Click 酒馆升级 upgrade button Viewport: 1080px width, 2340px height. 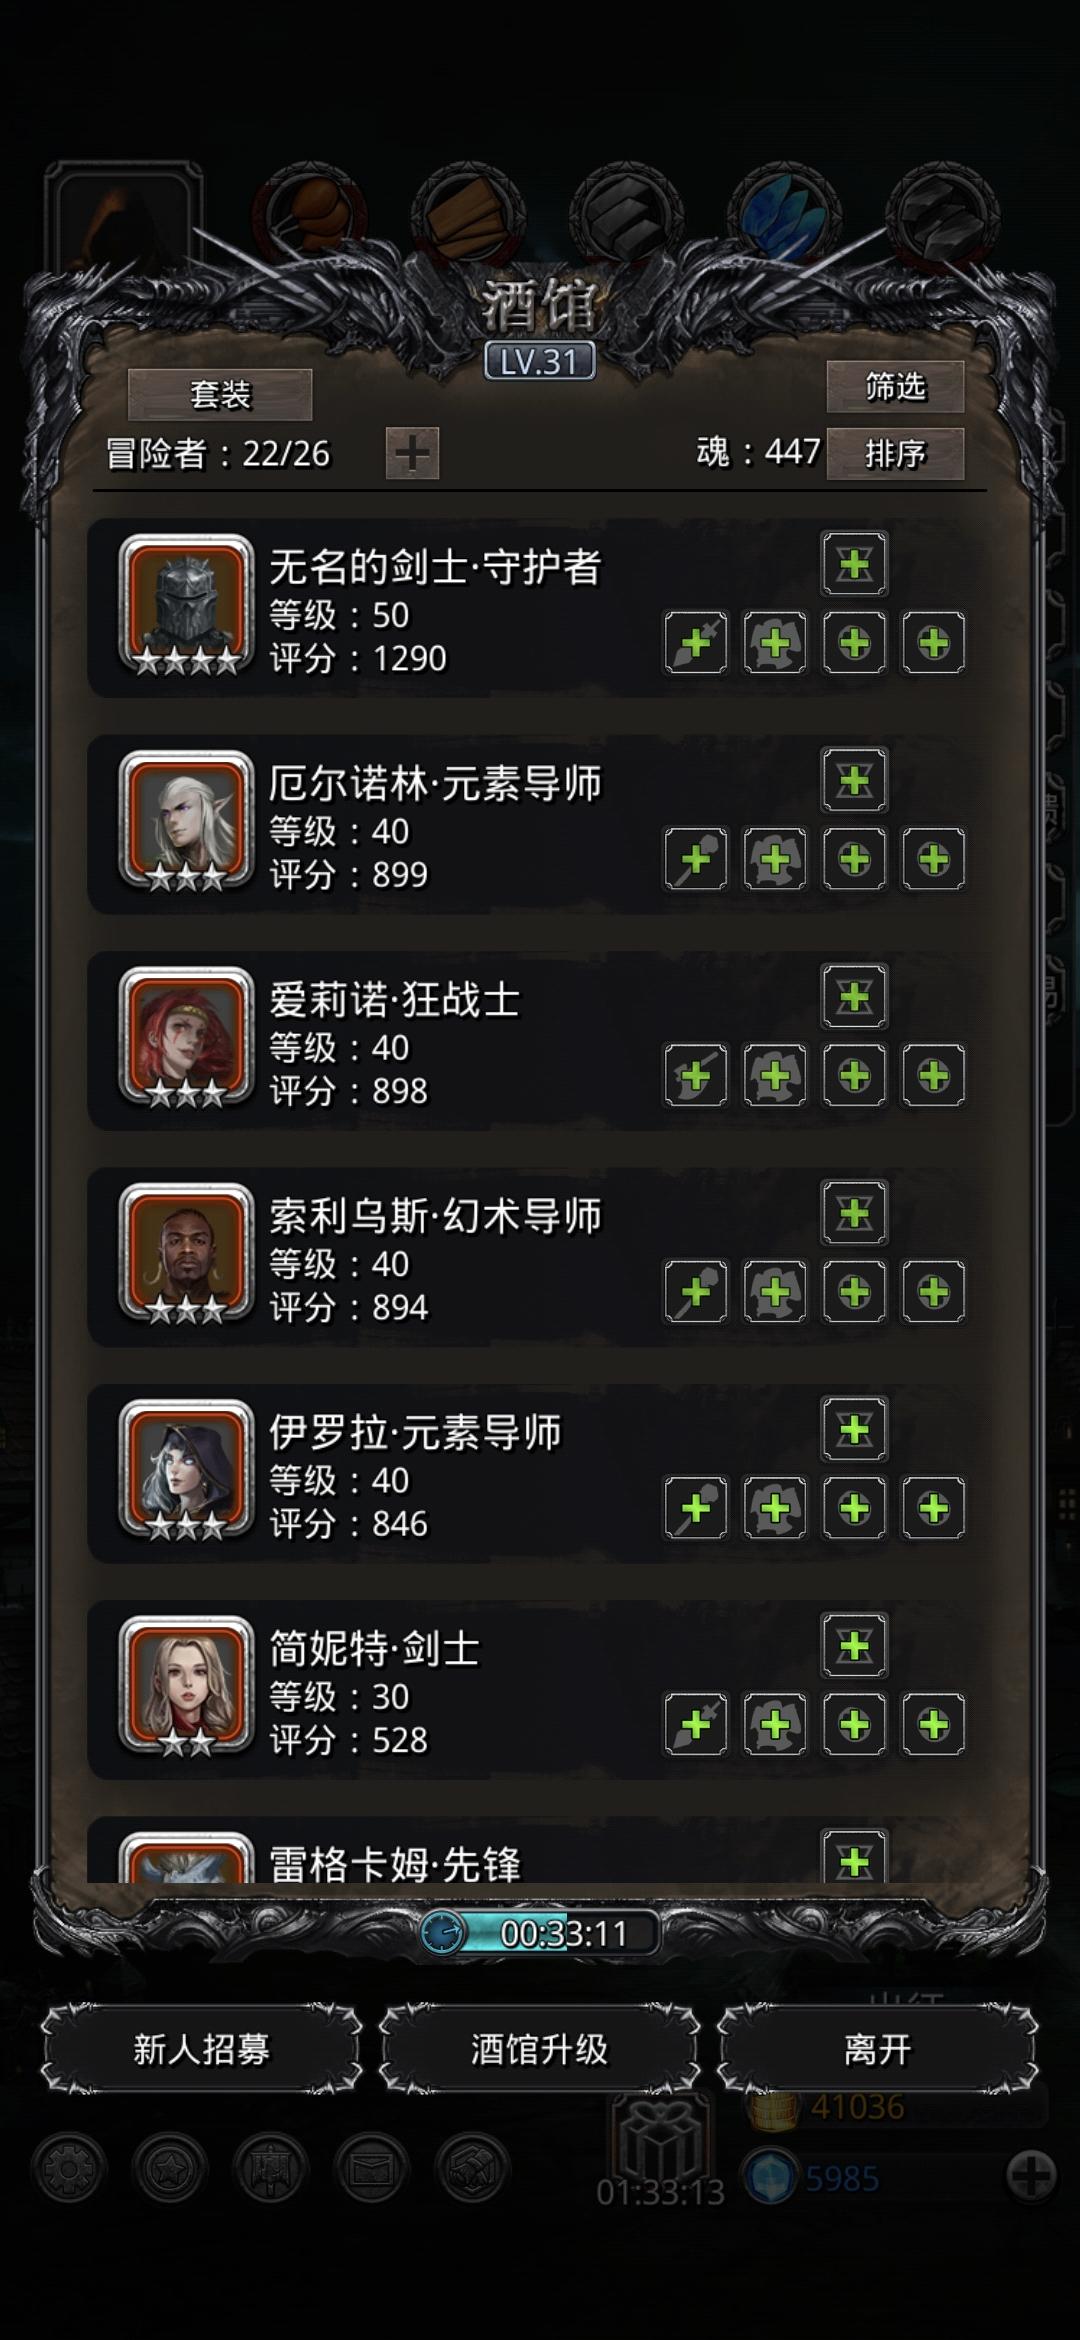(x=539, y=2050)
